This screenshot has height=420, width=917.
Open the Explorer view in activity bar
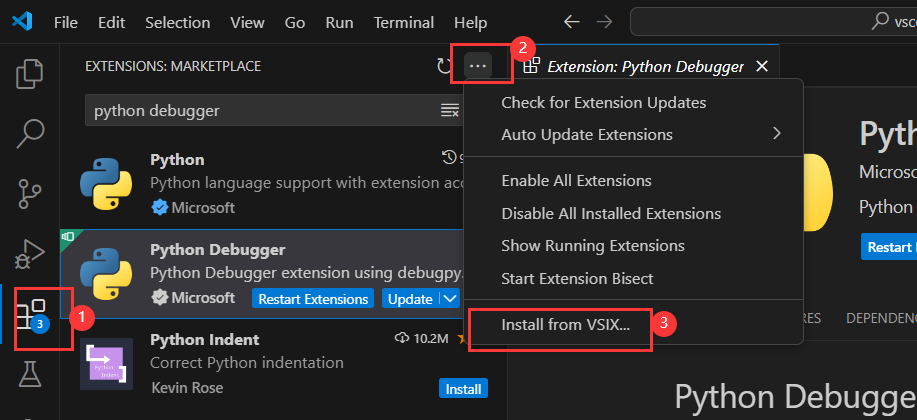(x=32, y=73)
